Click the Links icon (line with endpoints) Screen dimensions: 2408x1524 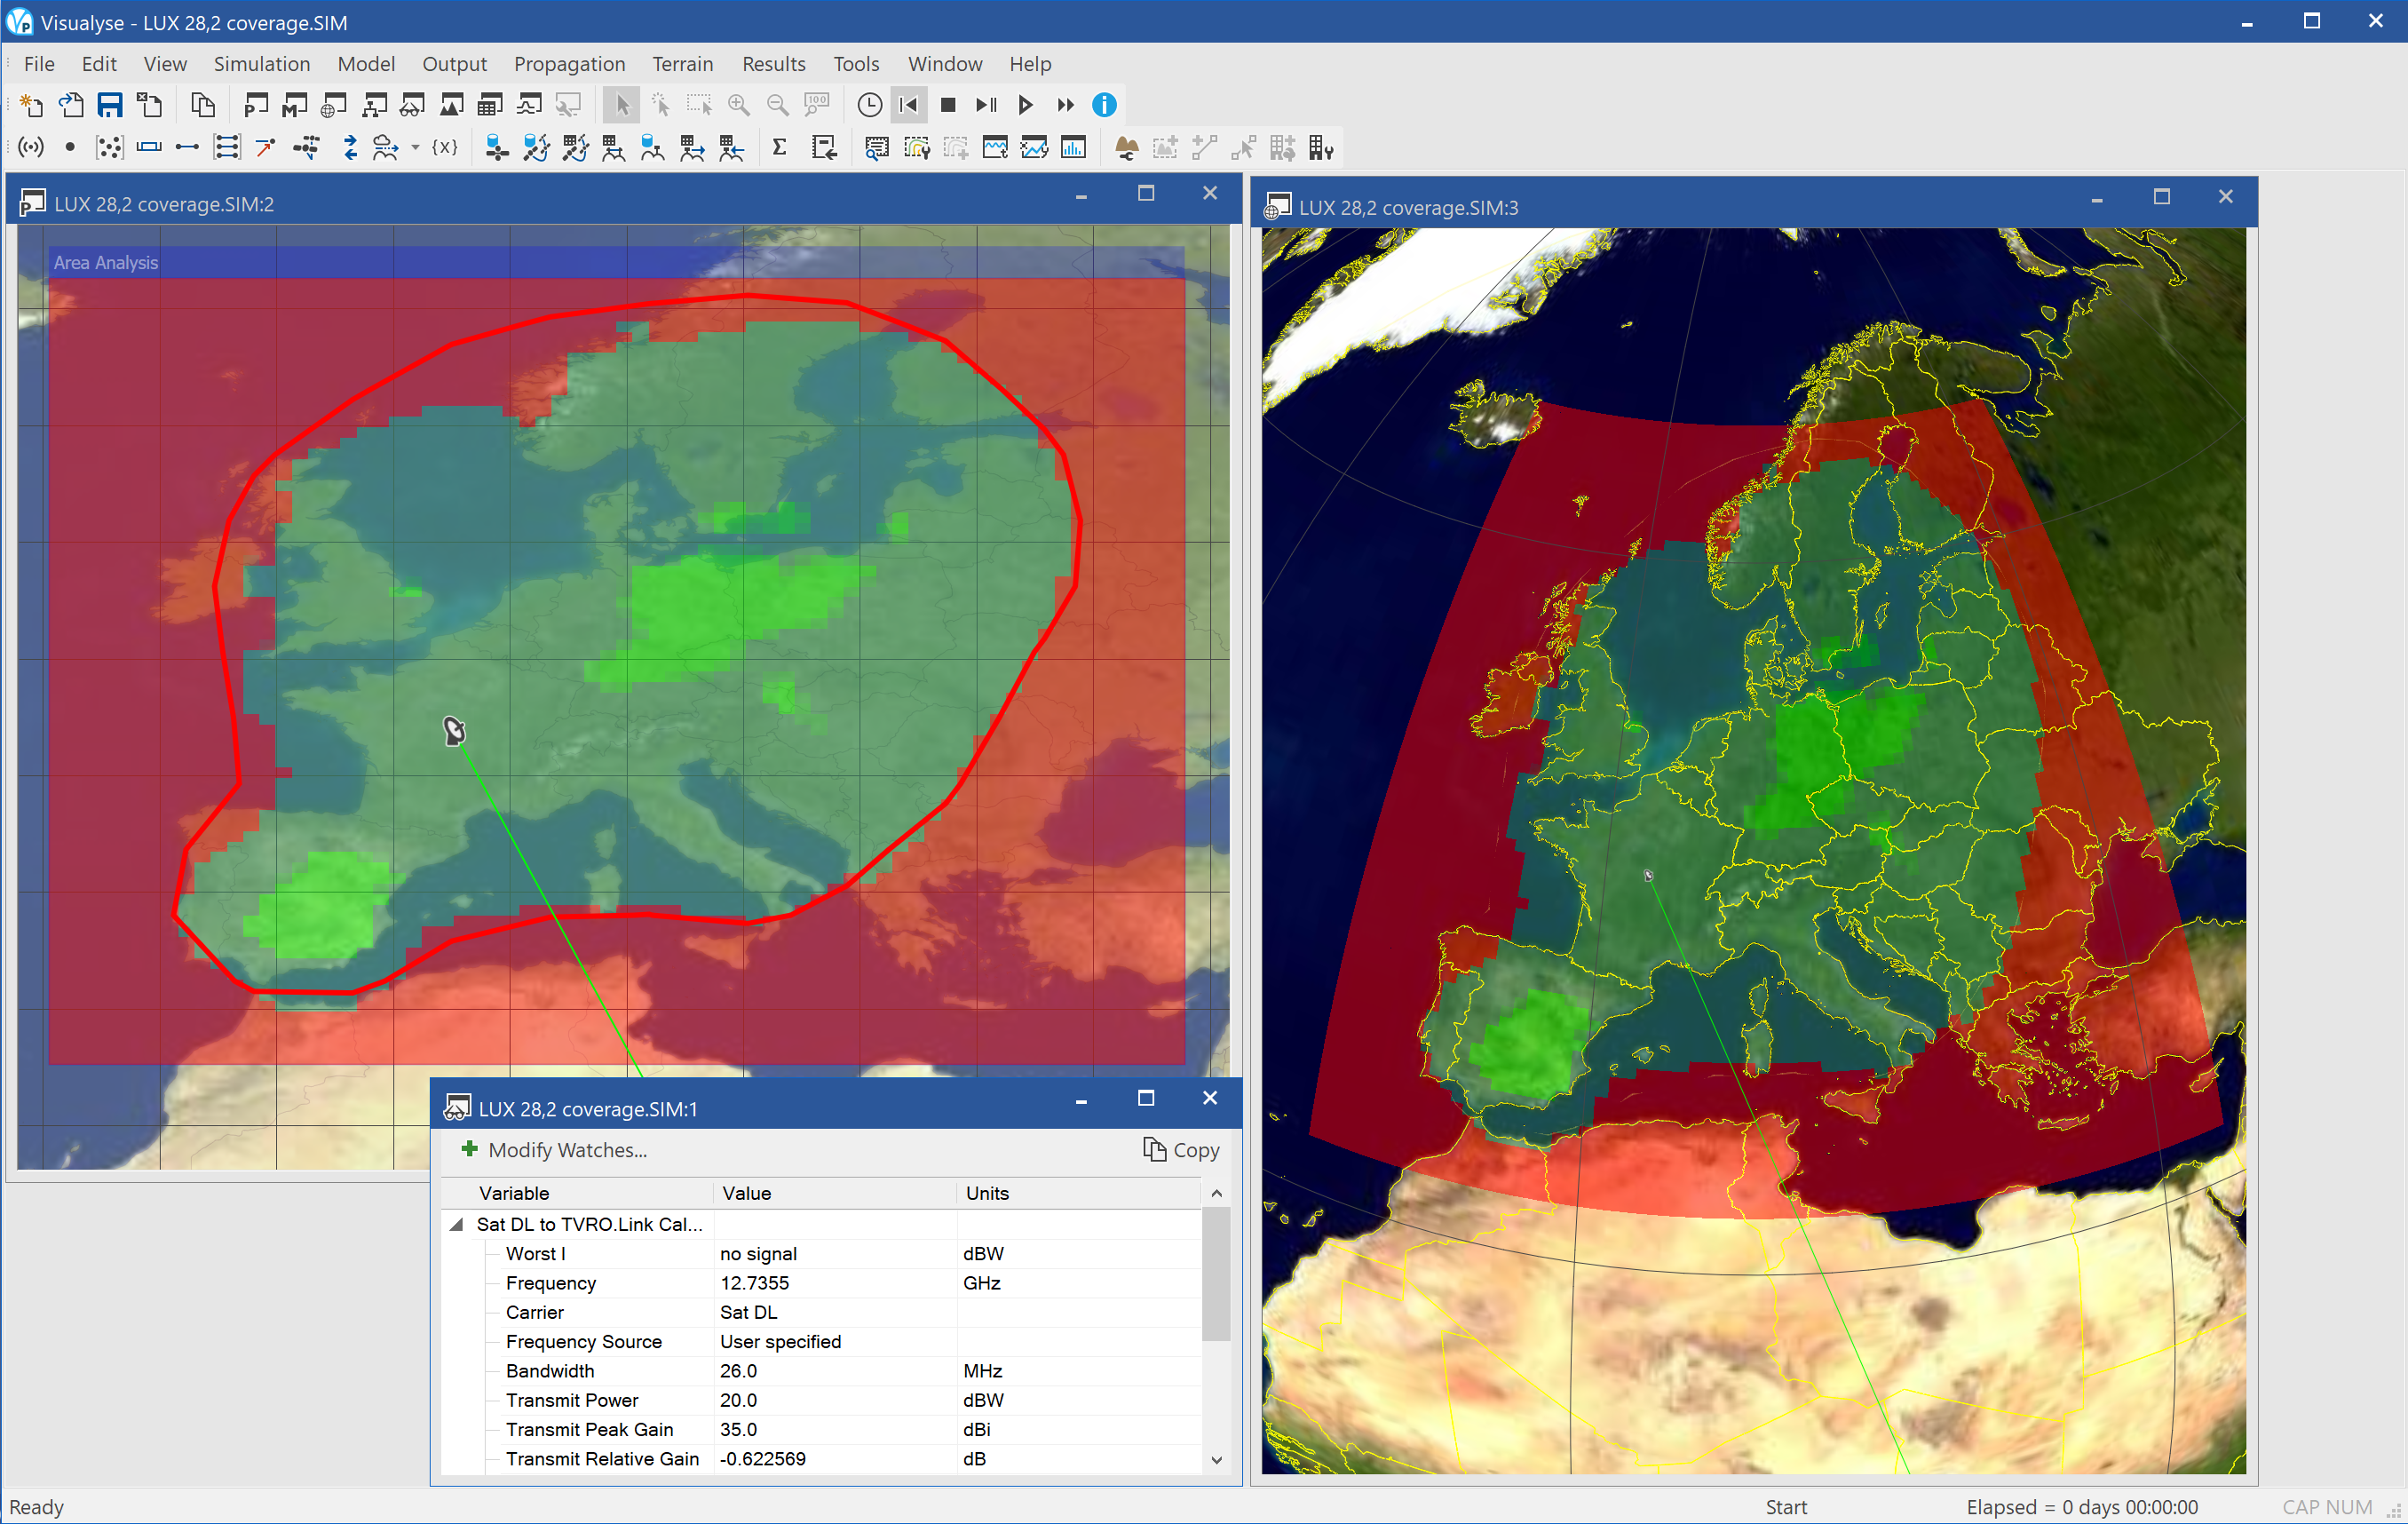pos(187,148)
